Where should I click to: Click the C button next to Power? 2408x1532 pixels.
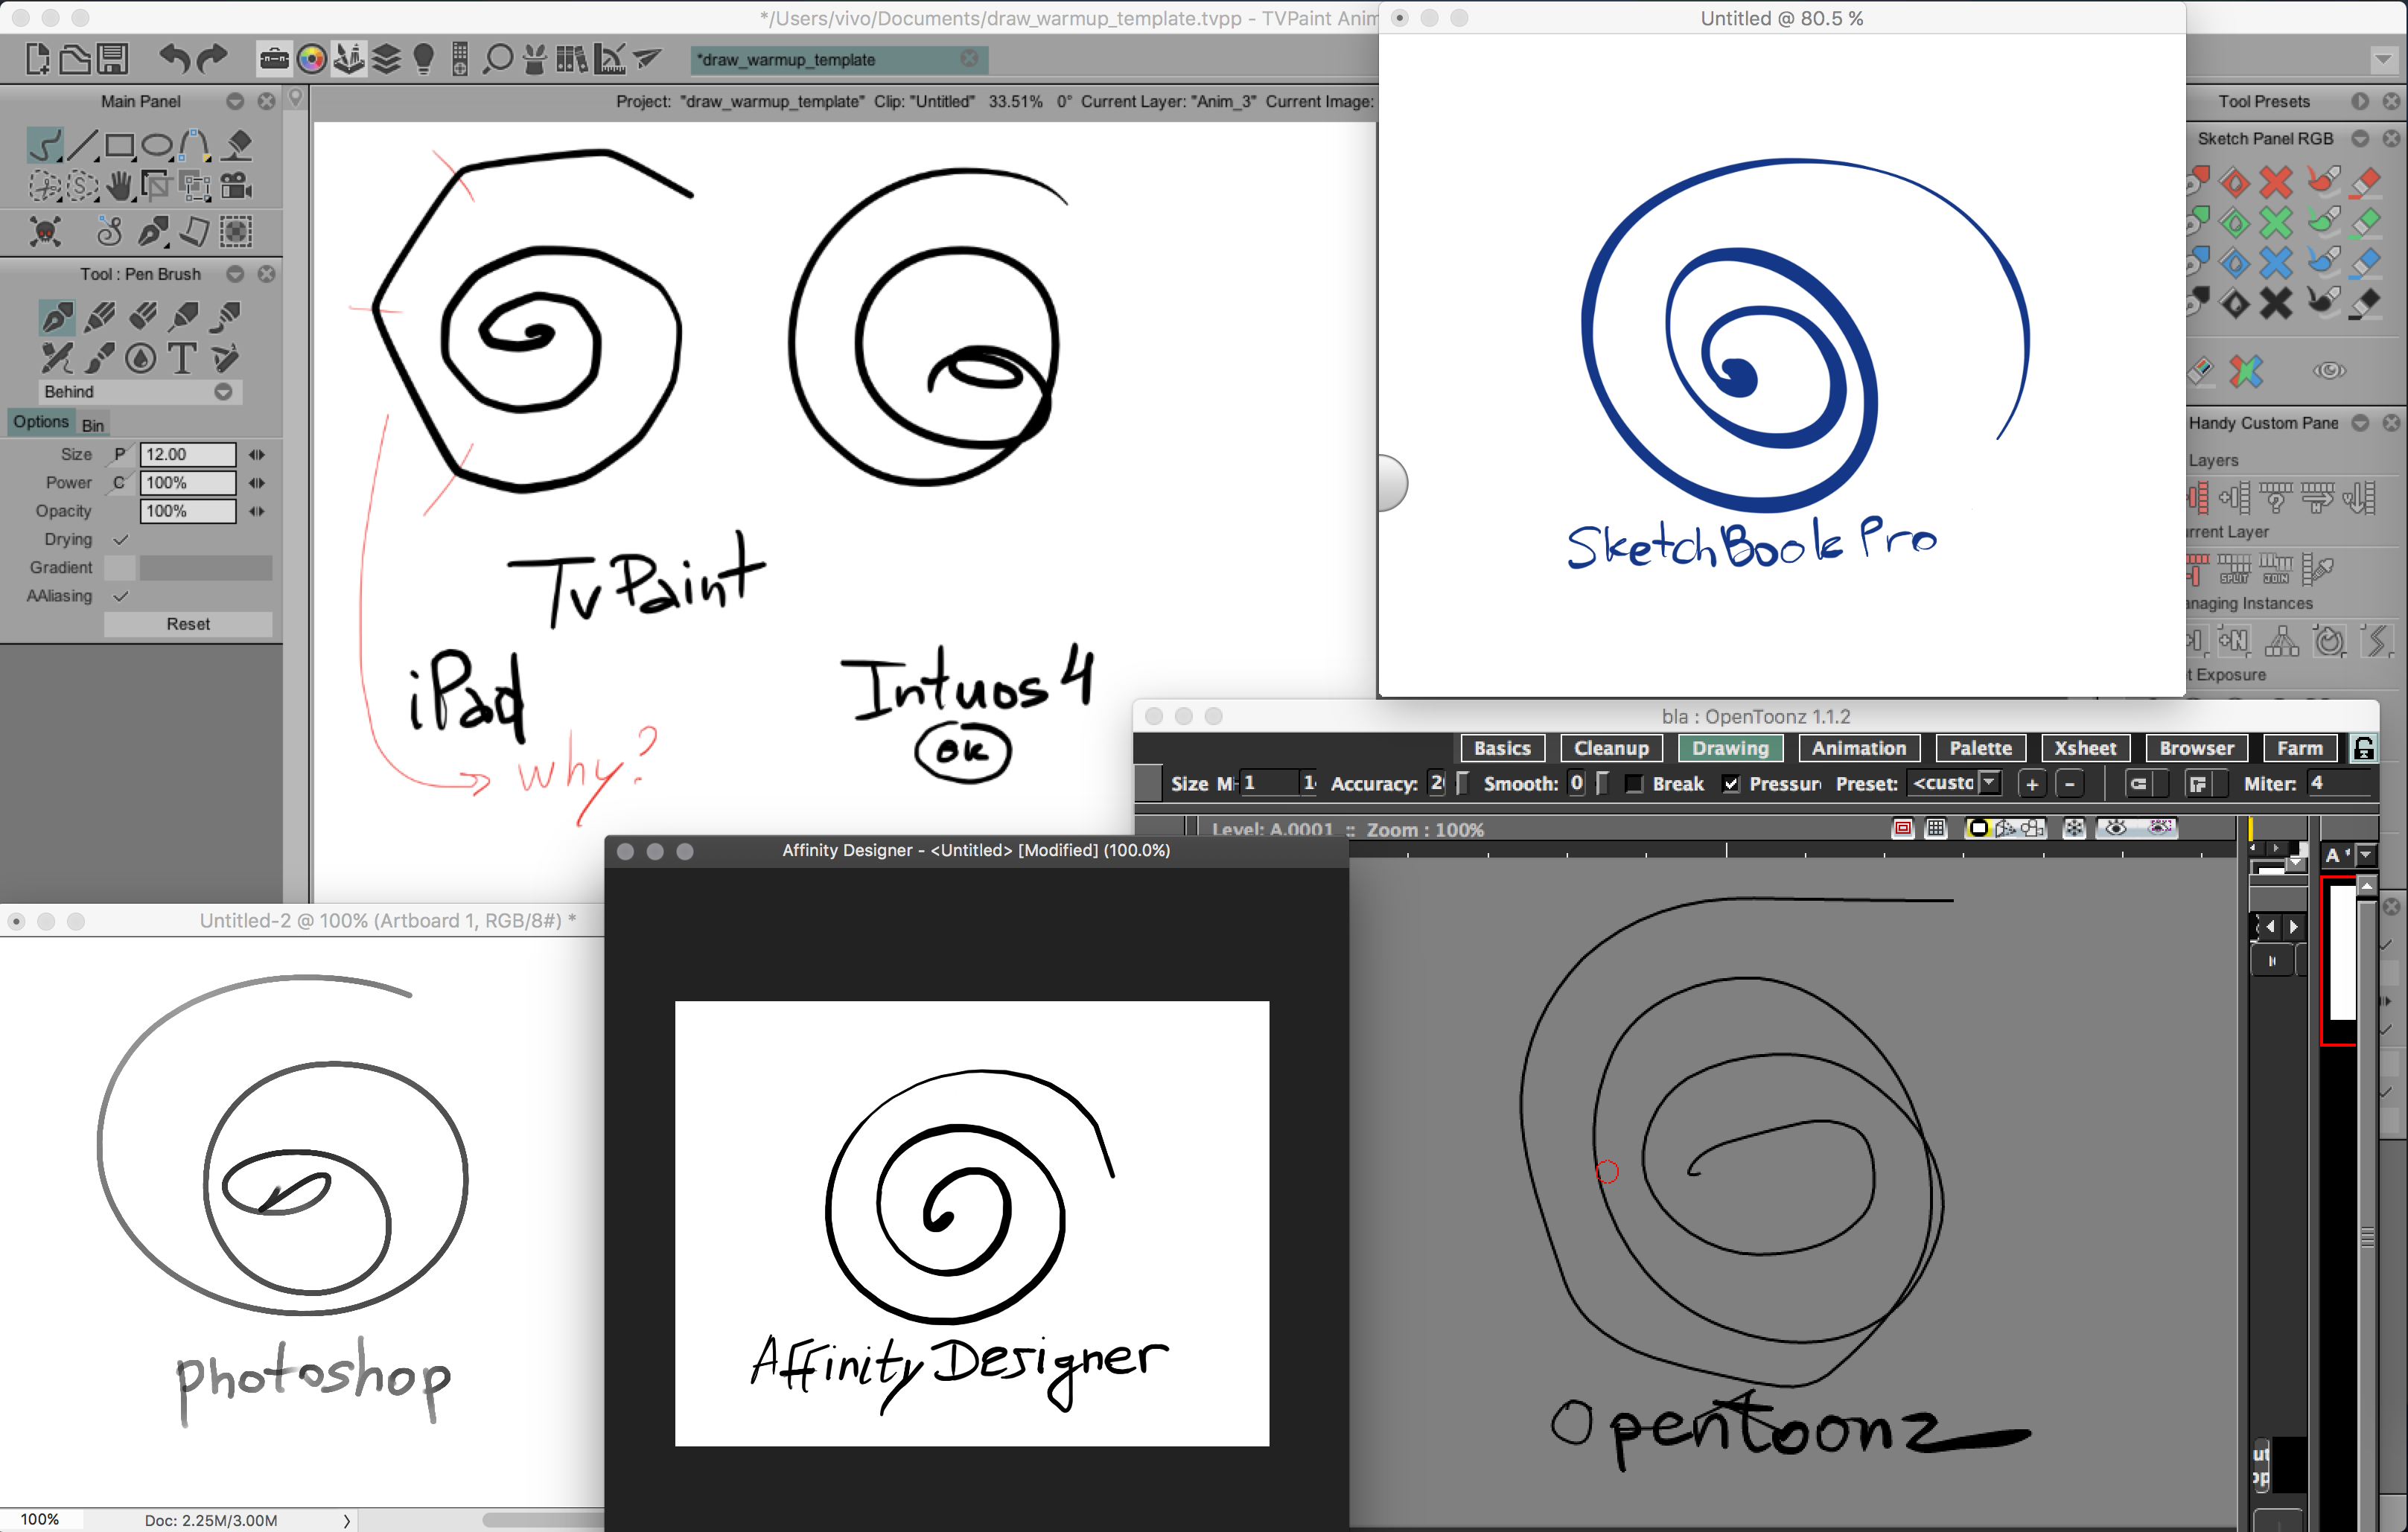(119, 483)
